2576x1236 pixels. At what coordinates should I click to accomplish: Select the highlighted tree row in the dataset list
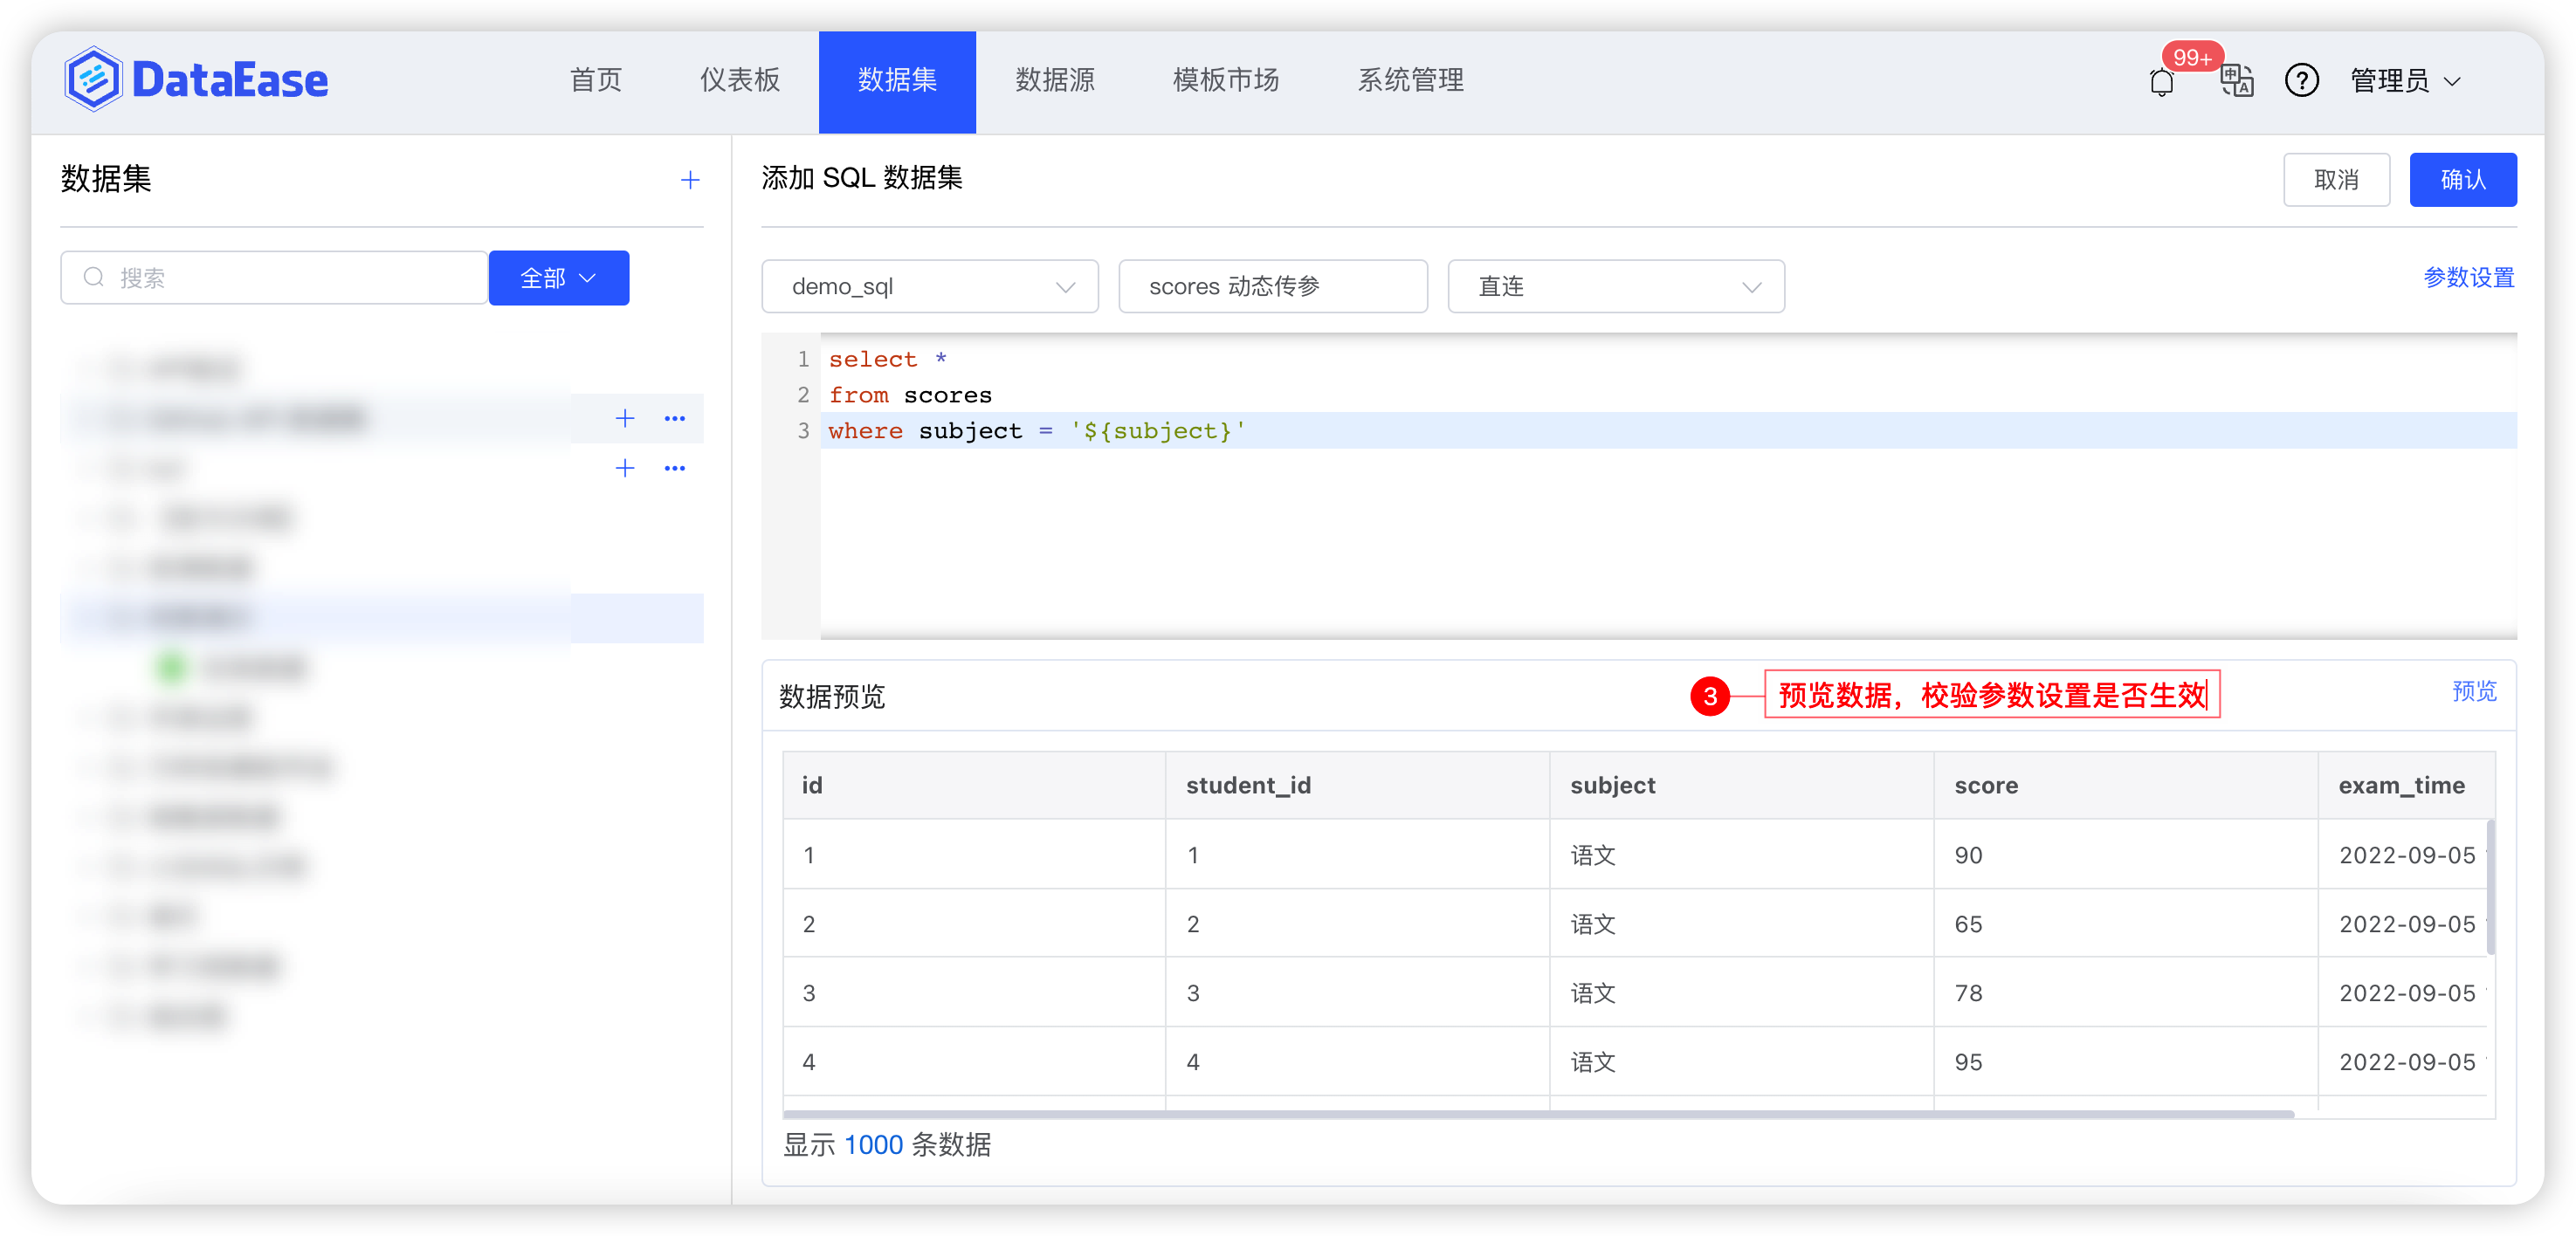click(382, 618)
